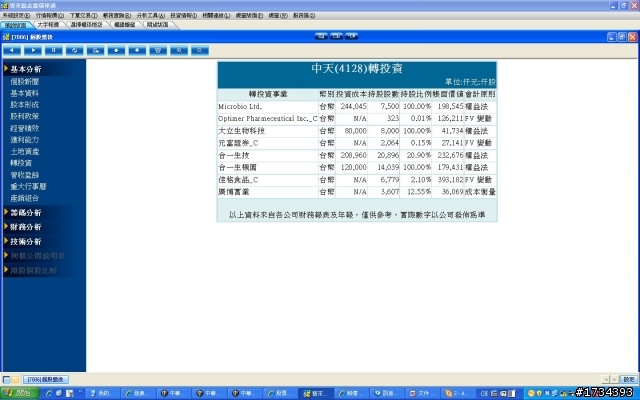The image size is (640, 400).
Task: Click the 廣博實業 row name
Action: [233, 192]
